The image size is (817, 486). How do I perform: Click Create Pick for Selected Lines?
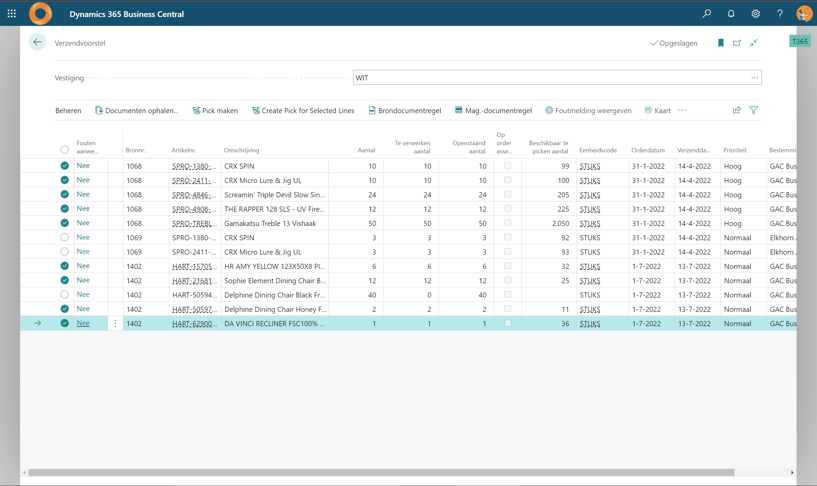303,110
